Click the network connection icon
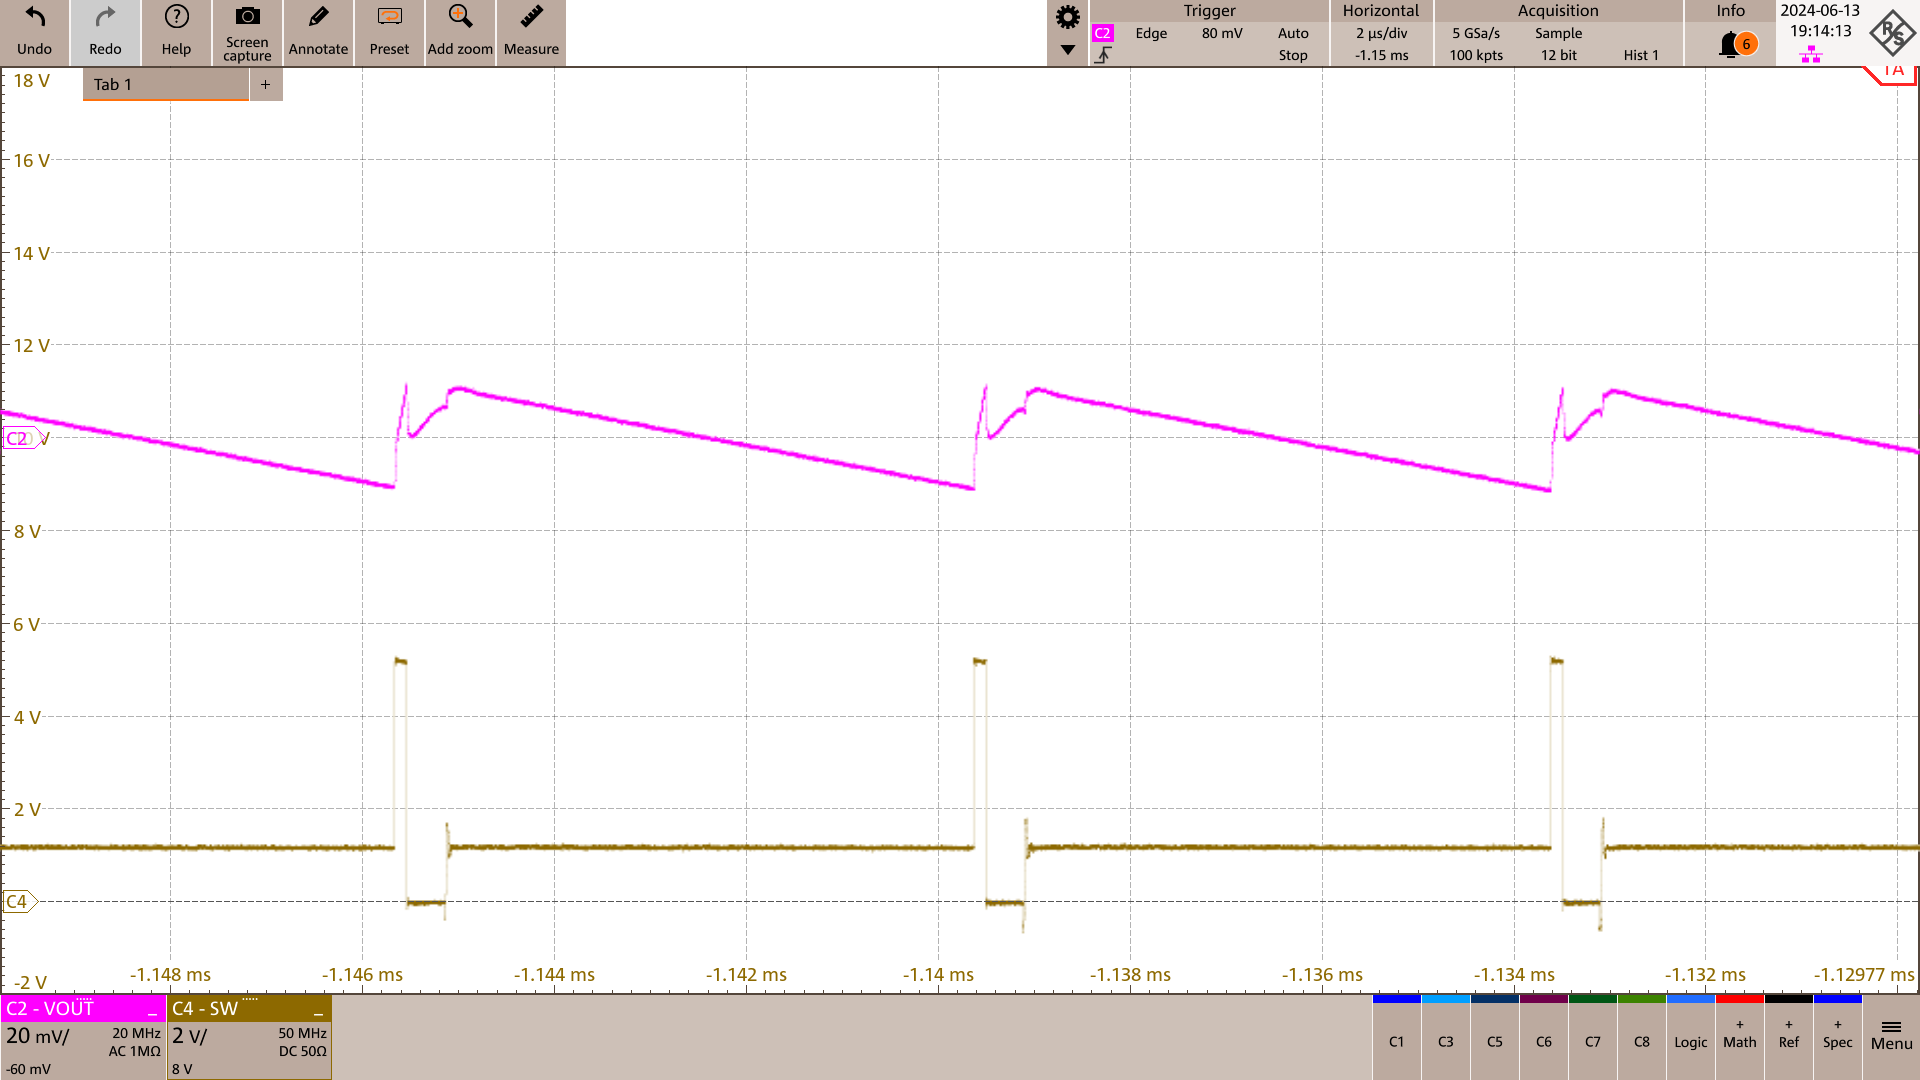The image size is (1920, 1080). coord(1811,55)
